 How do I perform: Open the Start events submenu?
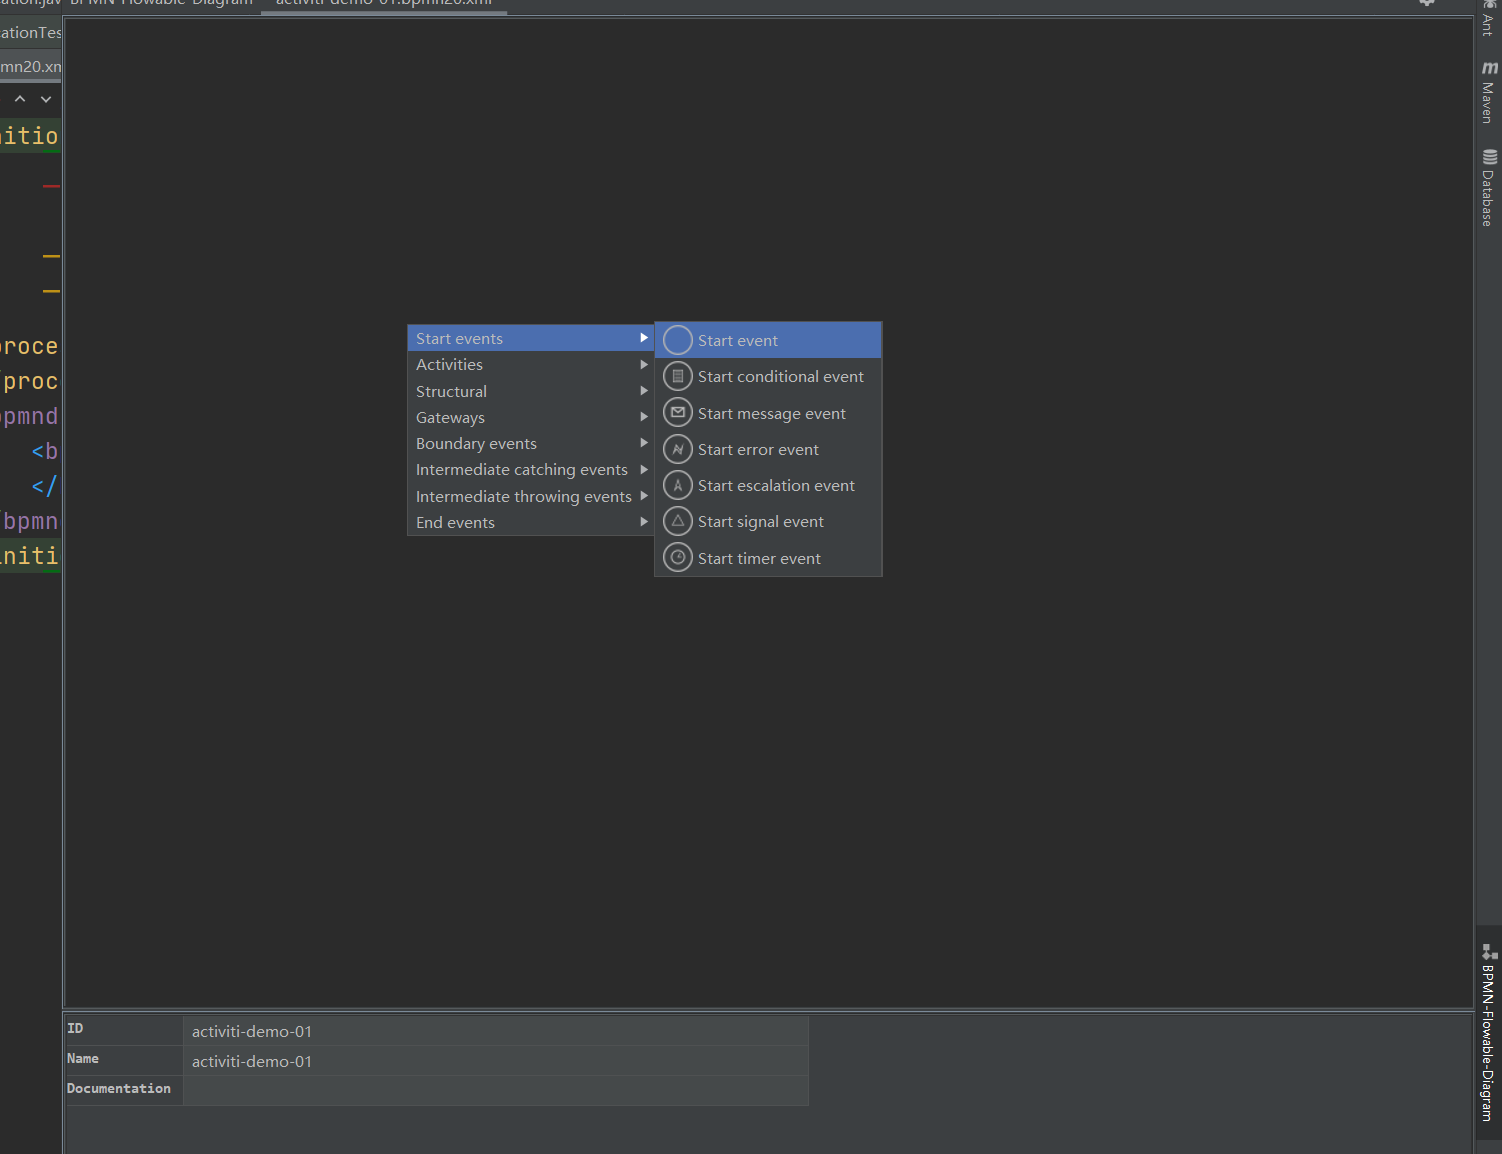click(531, 338)
